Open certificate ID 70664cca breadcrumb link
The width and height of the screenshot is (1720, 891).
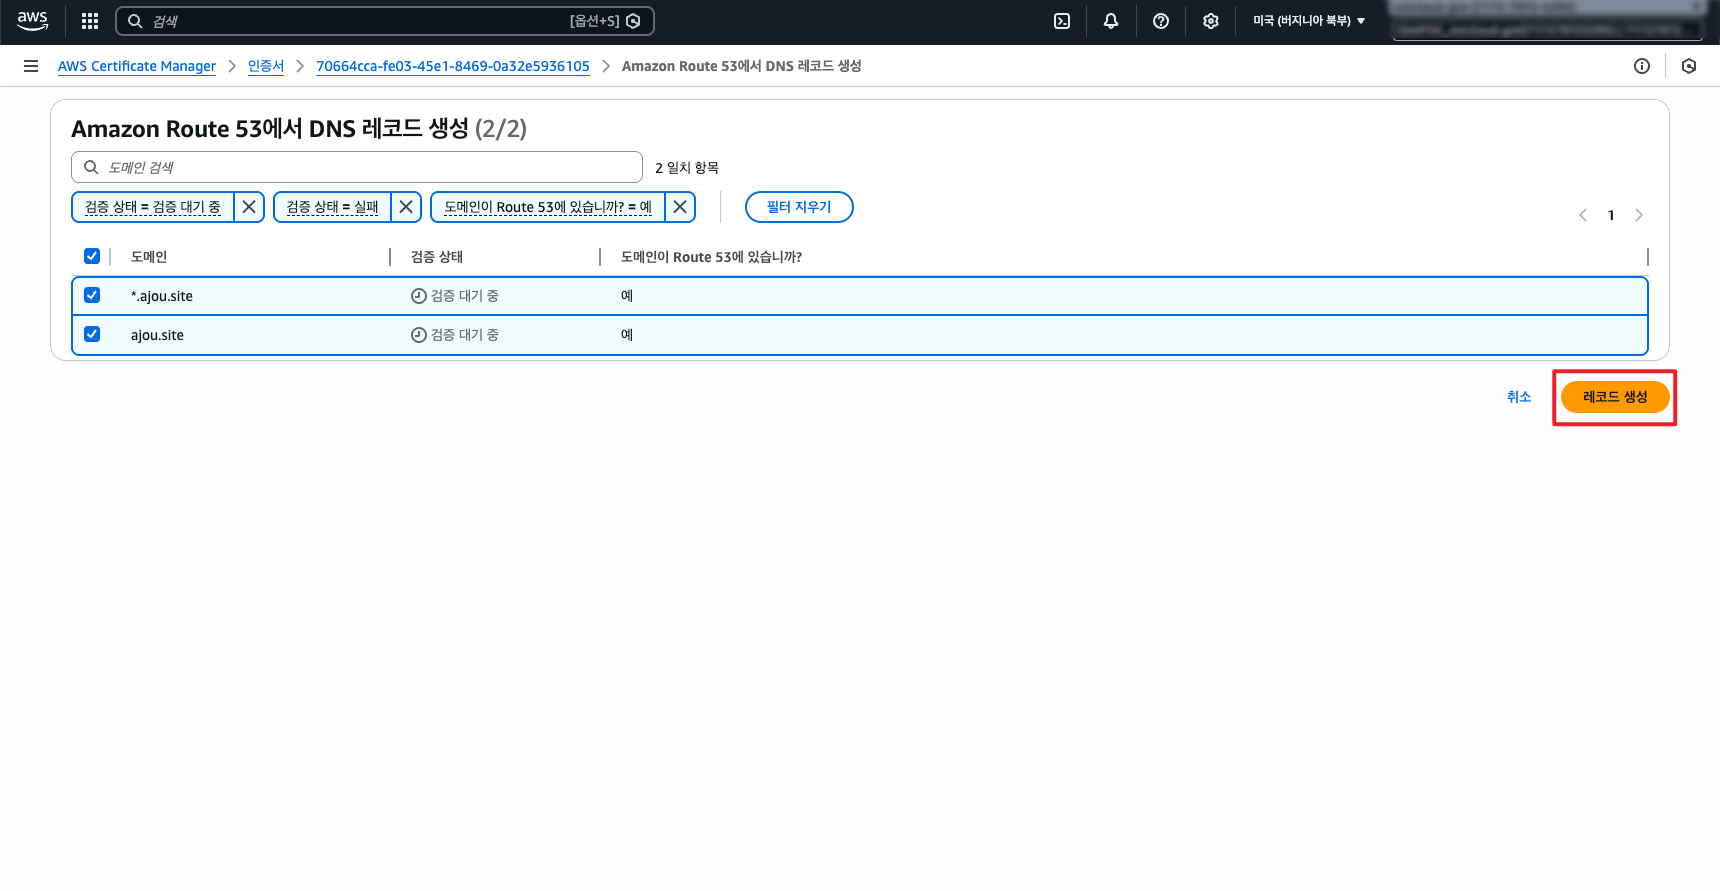click(453, 66)
